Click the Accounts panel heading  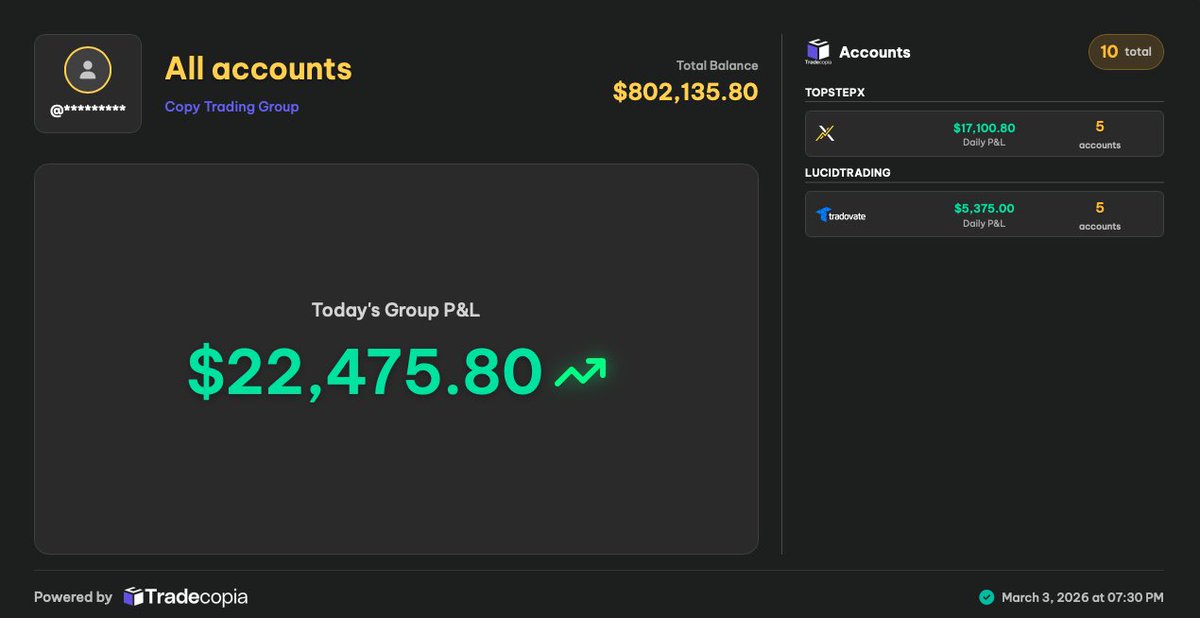tap(875, 52)
